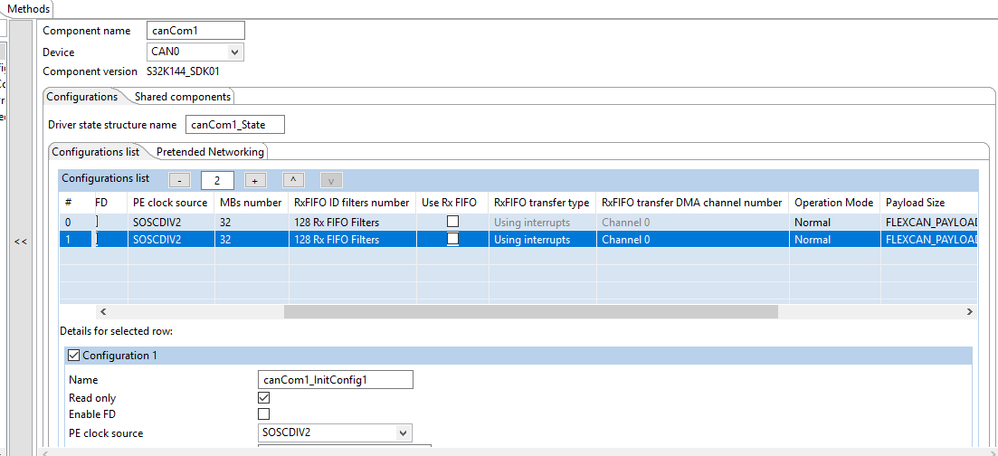Move selected configuration up with caret button
The image size is (998, 456).
tap(293, 180)
